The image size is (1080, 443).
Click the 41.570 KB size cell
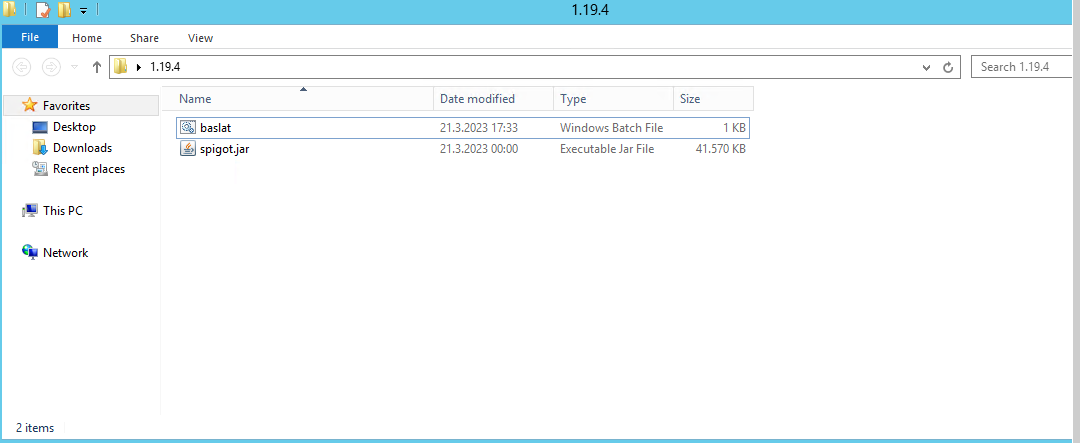(721, 149)
